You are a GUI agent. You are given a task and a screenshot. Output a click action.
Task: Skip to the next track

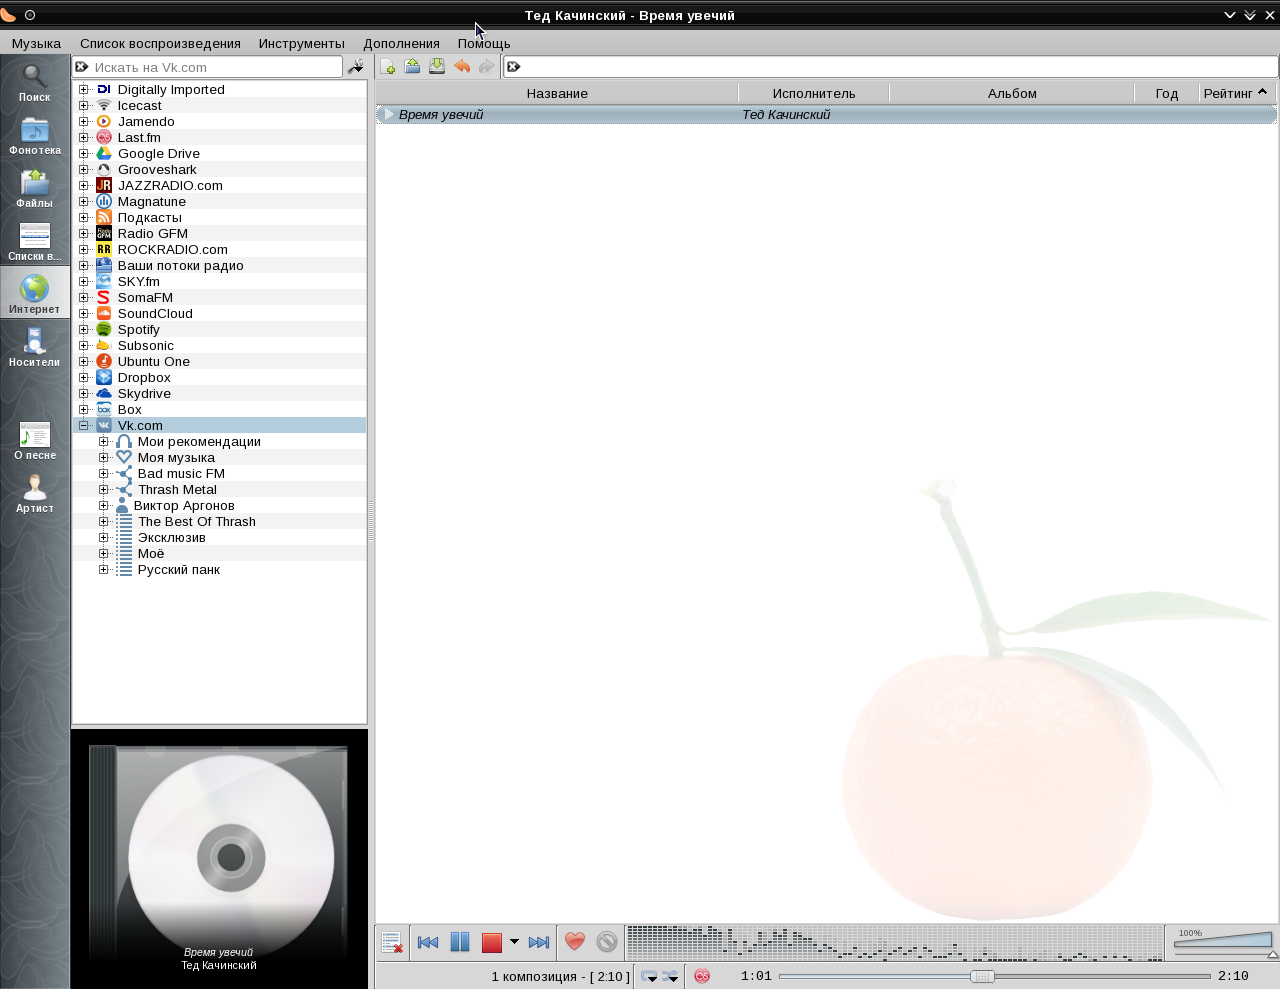tap(539, 942)
